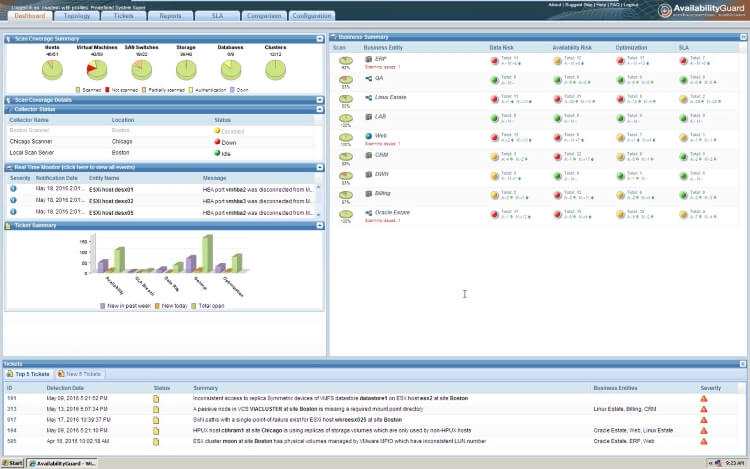
Task: Click the Oracle Estate scan pie icon
Action: (x=346, y=214)
